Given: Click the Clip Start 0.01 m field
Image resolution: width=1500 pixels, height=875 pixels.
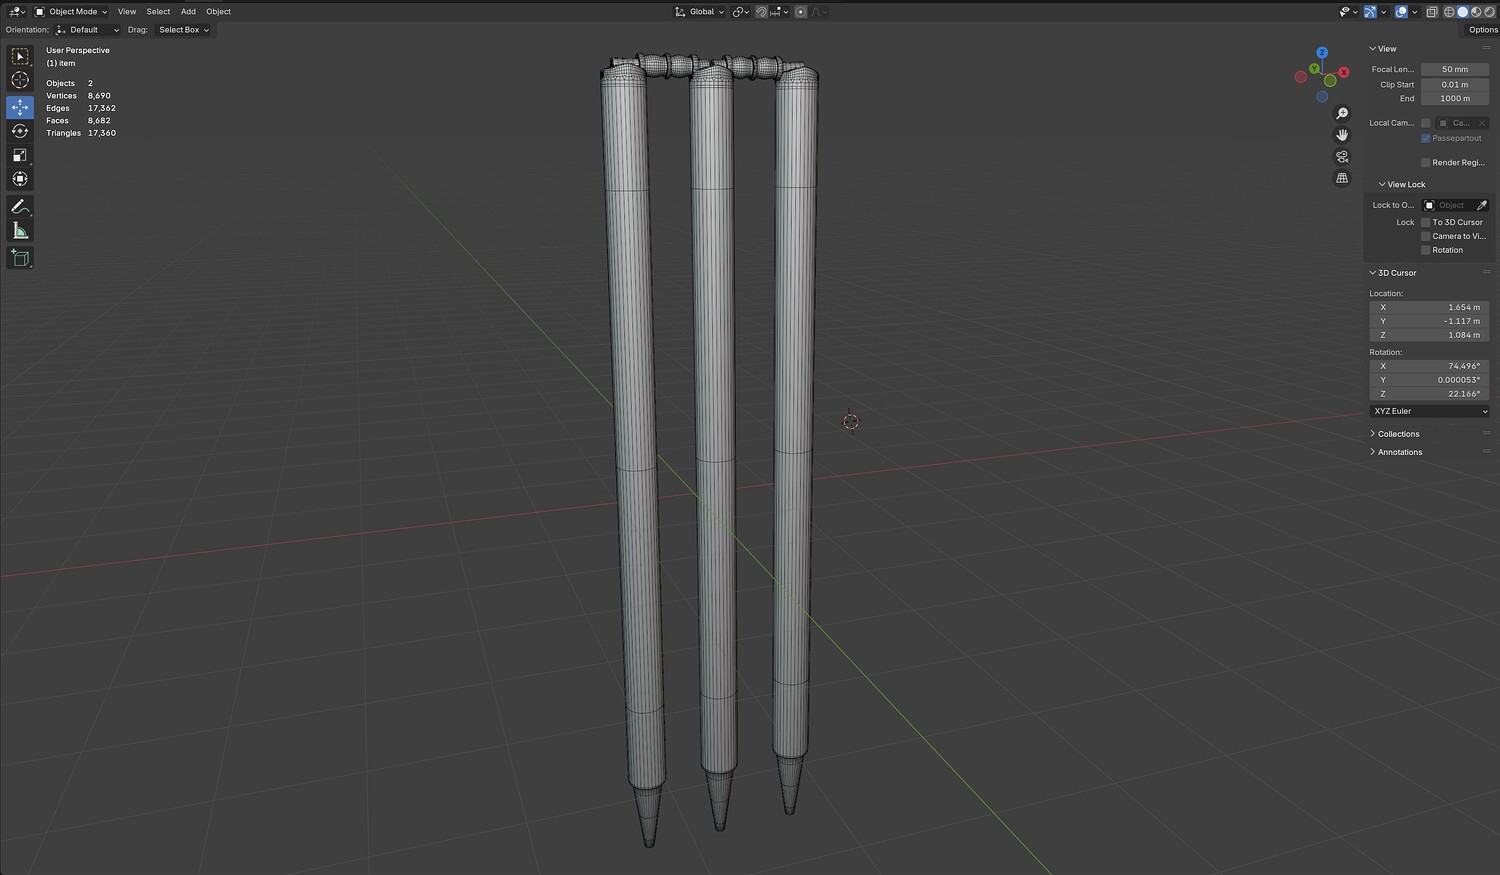Looking at the screenshot, I should (x=1455, y=85).
